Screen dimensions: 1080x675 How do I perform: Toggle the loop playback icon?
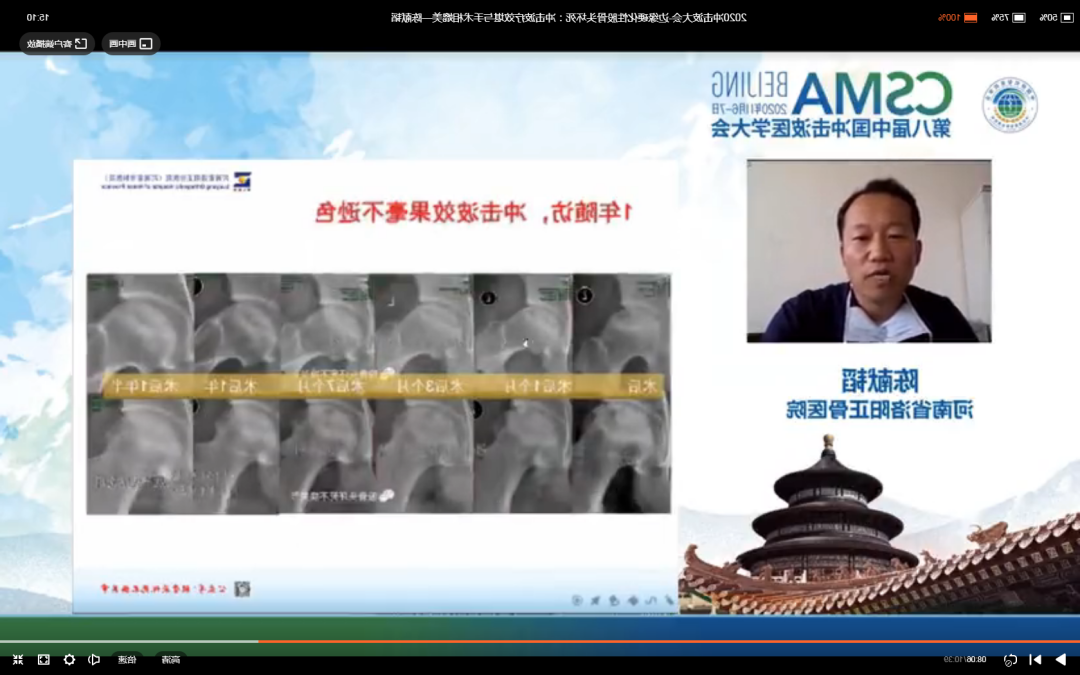coord(1010,659)
